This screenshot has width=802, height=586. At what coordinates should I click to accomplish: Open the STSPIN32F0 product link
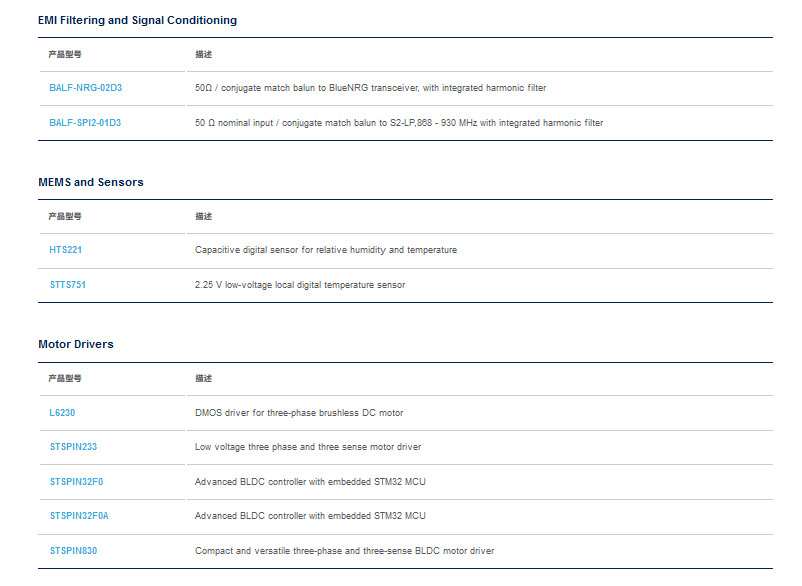point(76,482)
